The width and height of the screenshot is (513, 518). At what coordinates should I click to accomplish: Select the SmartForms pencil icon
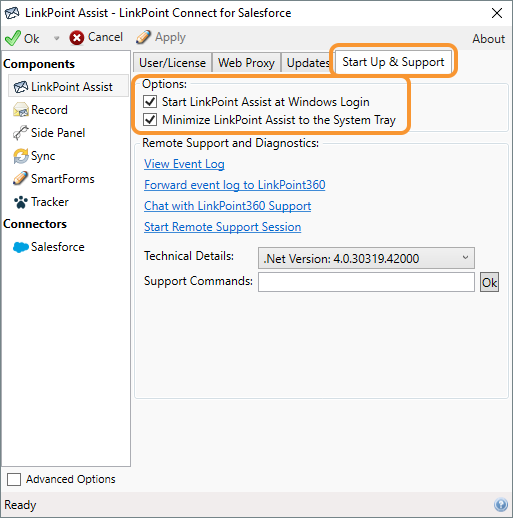pyautogui.click(x=20, y=179)
